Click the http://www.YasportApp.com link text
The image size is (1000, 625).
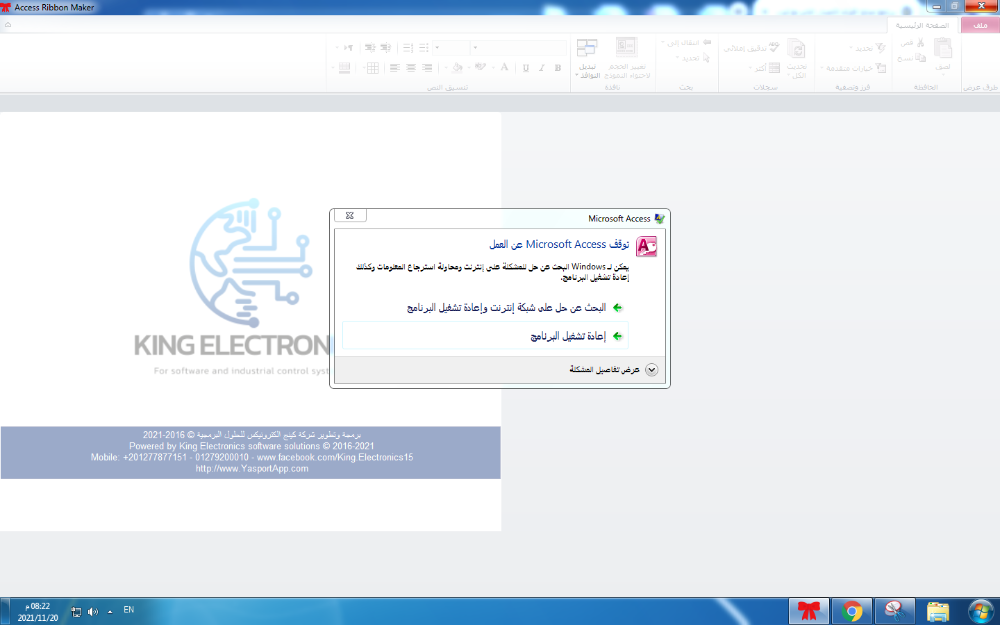252,468
